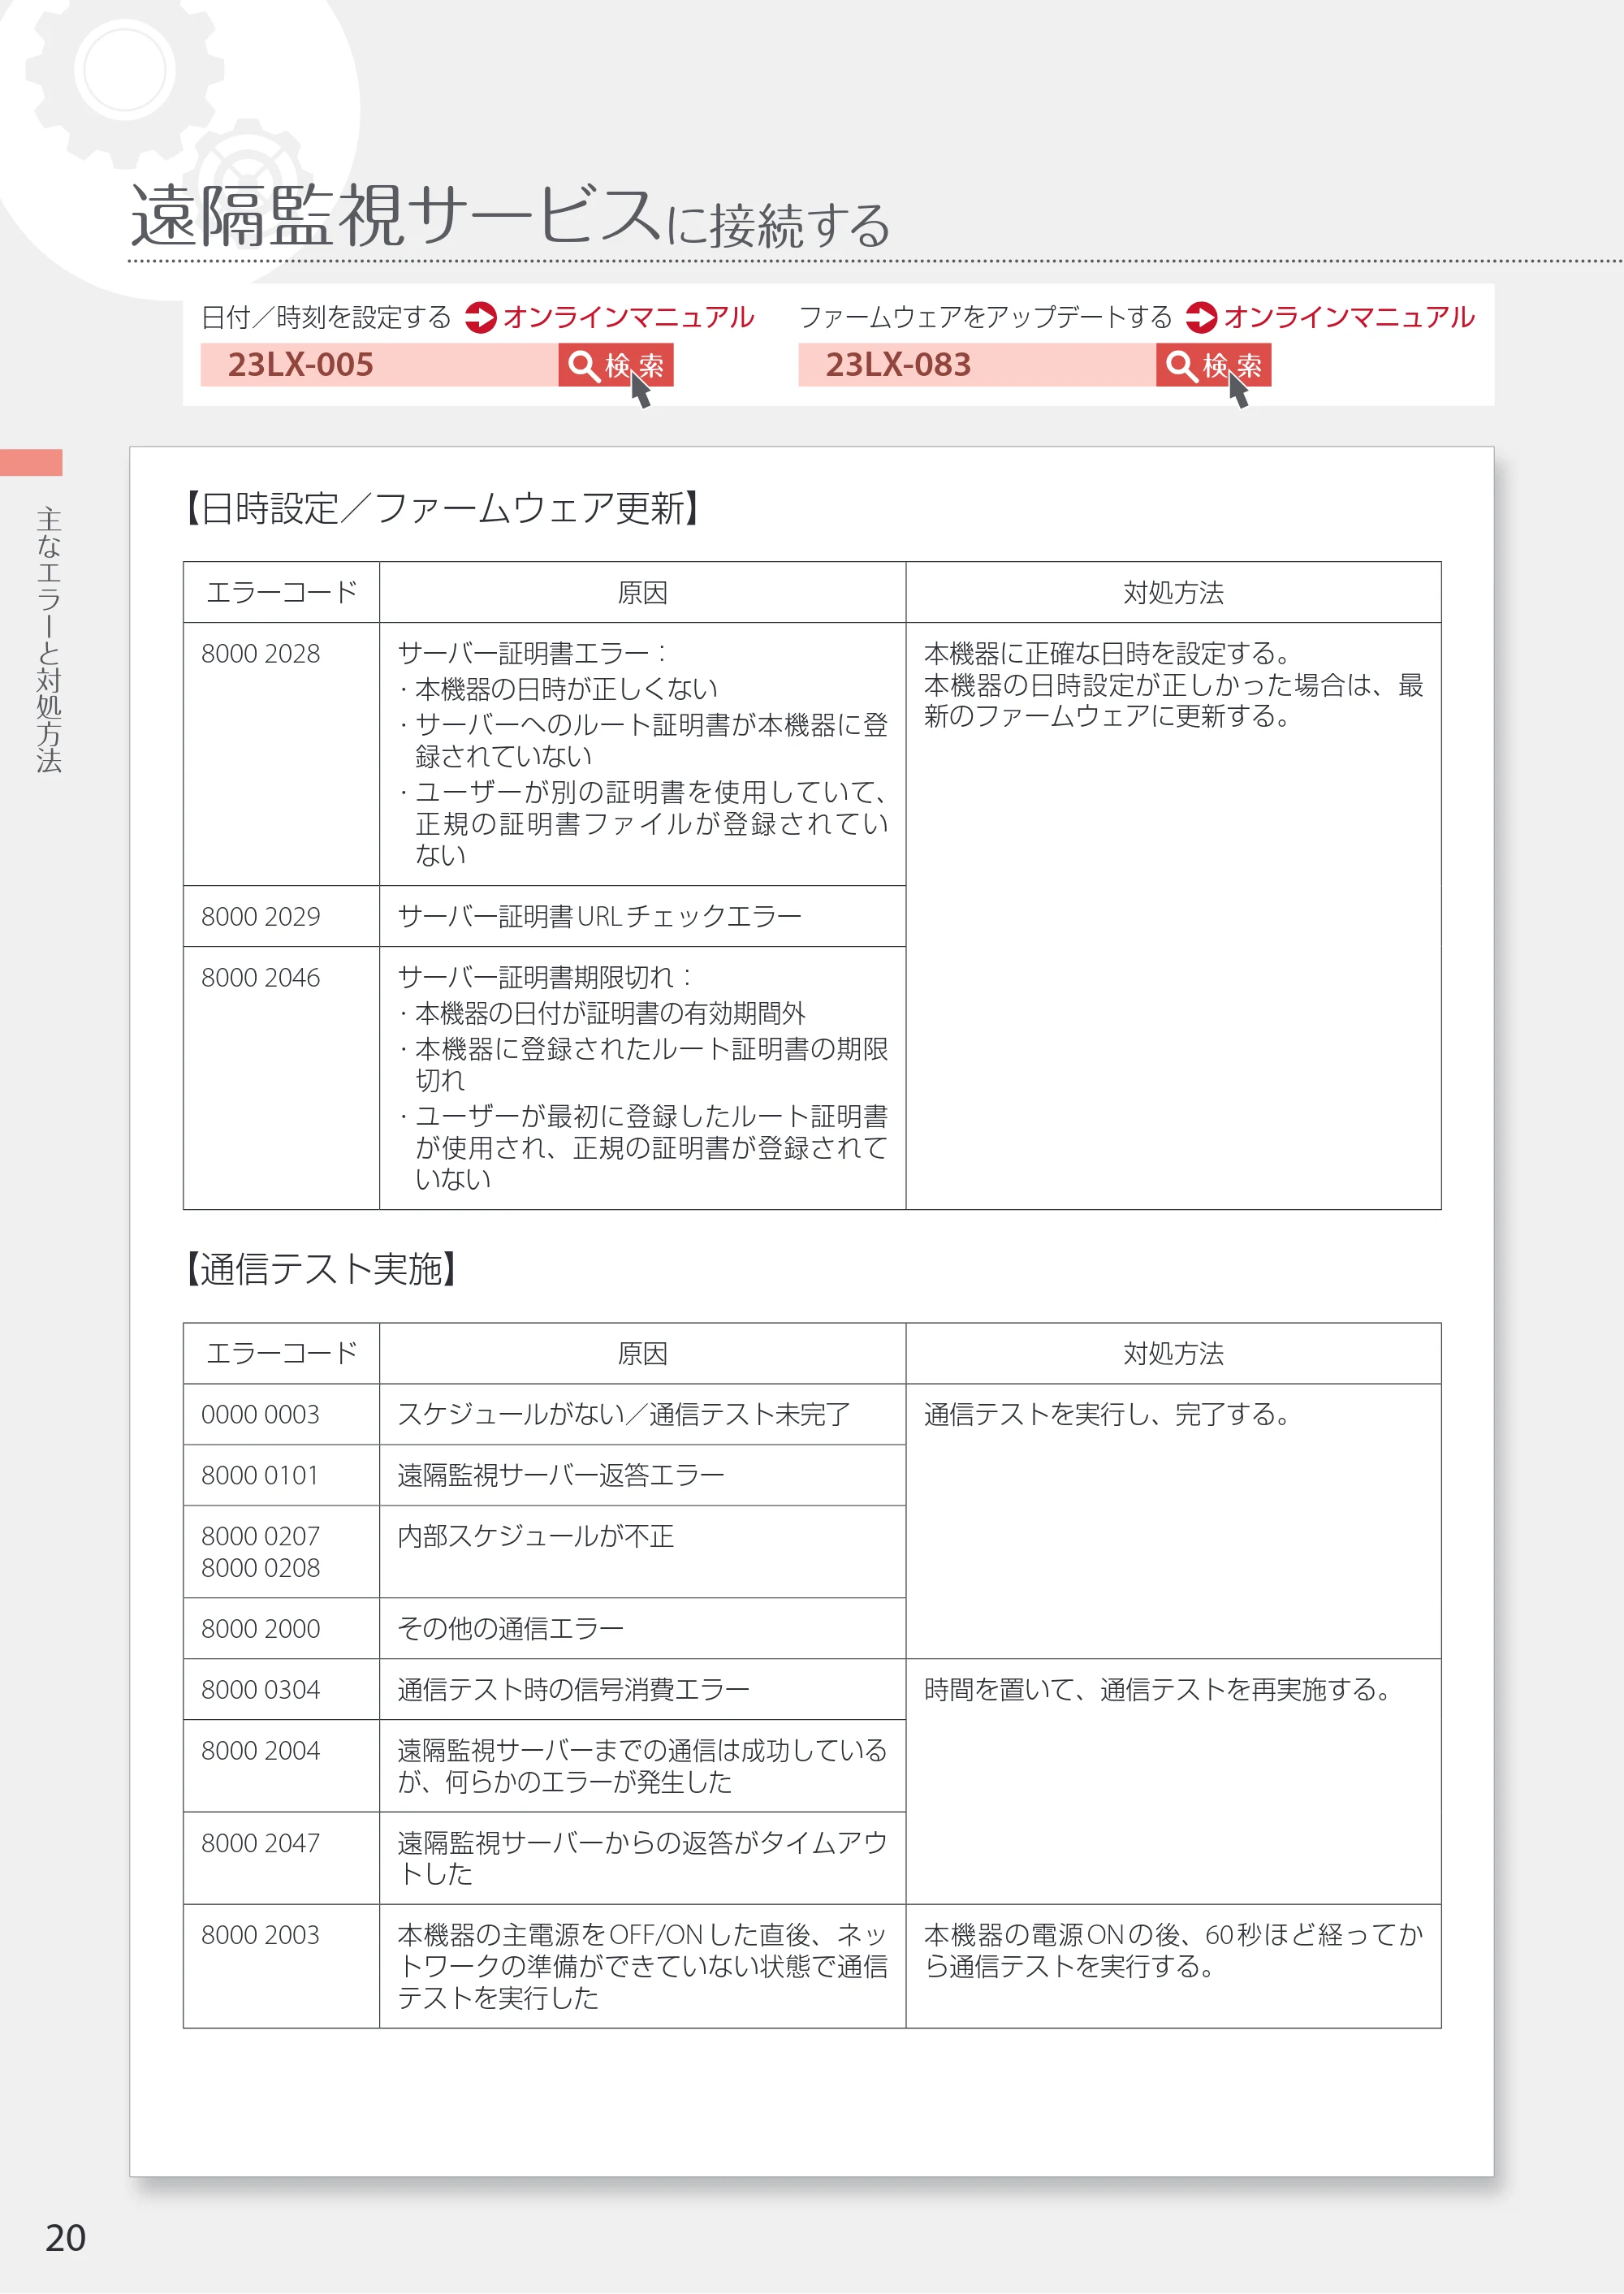Open the オンラインマニュアル link for date/time setting

point(628,317)
